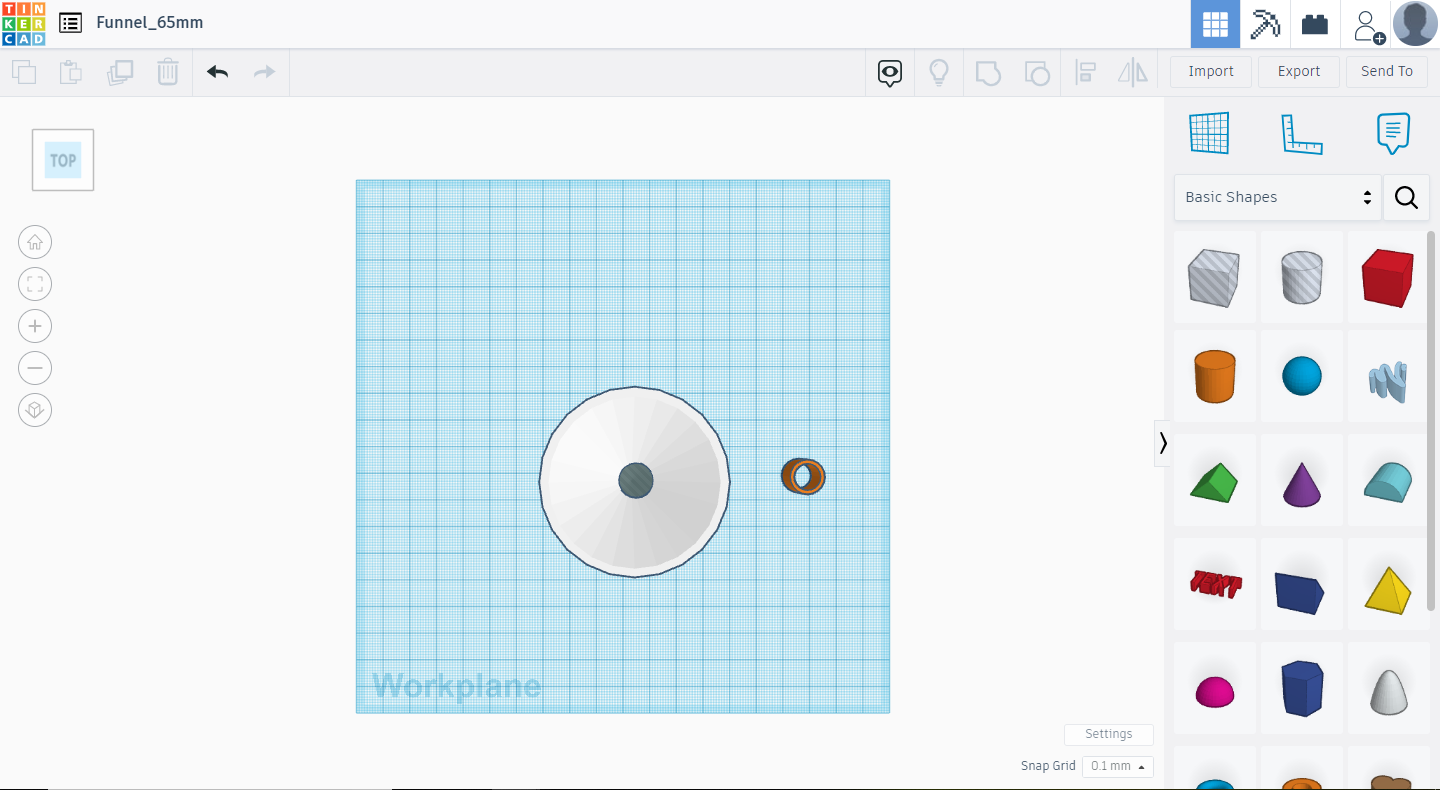
Task: Click the Ungroup shapes icon
Action: [1037, 72]
